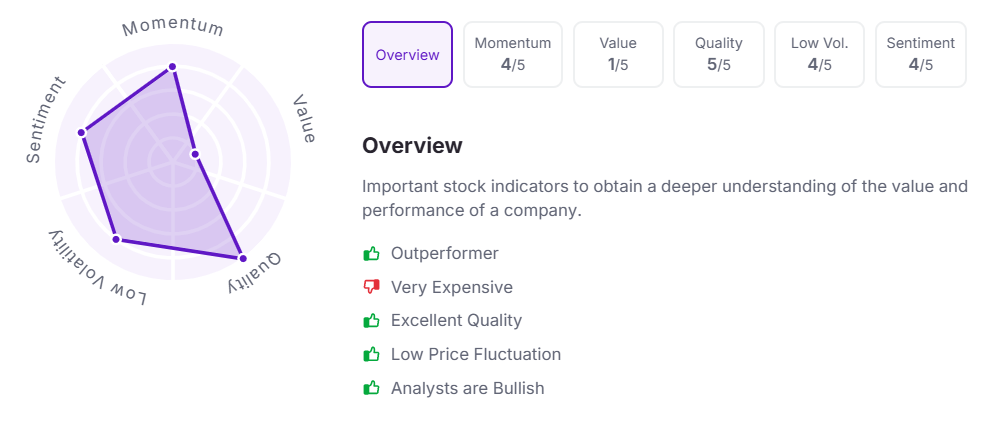Click the Analysts are Bullish text

[x=468, y=388]
